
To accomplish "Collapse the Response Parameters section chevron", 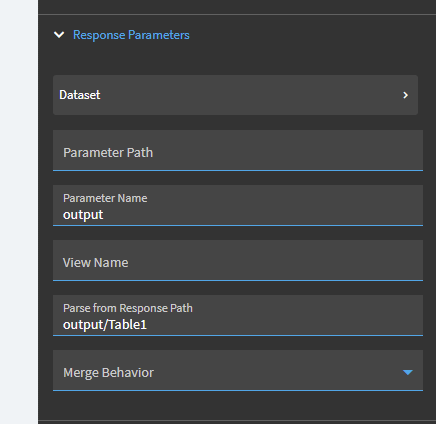I will (59, 35).
